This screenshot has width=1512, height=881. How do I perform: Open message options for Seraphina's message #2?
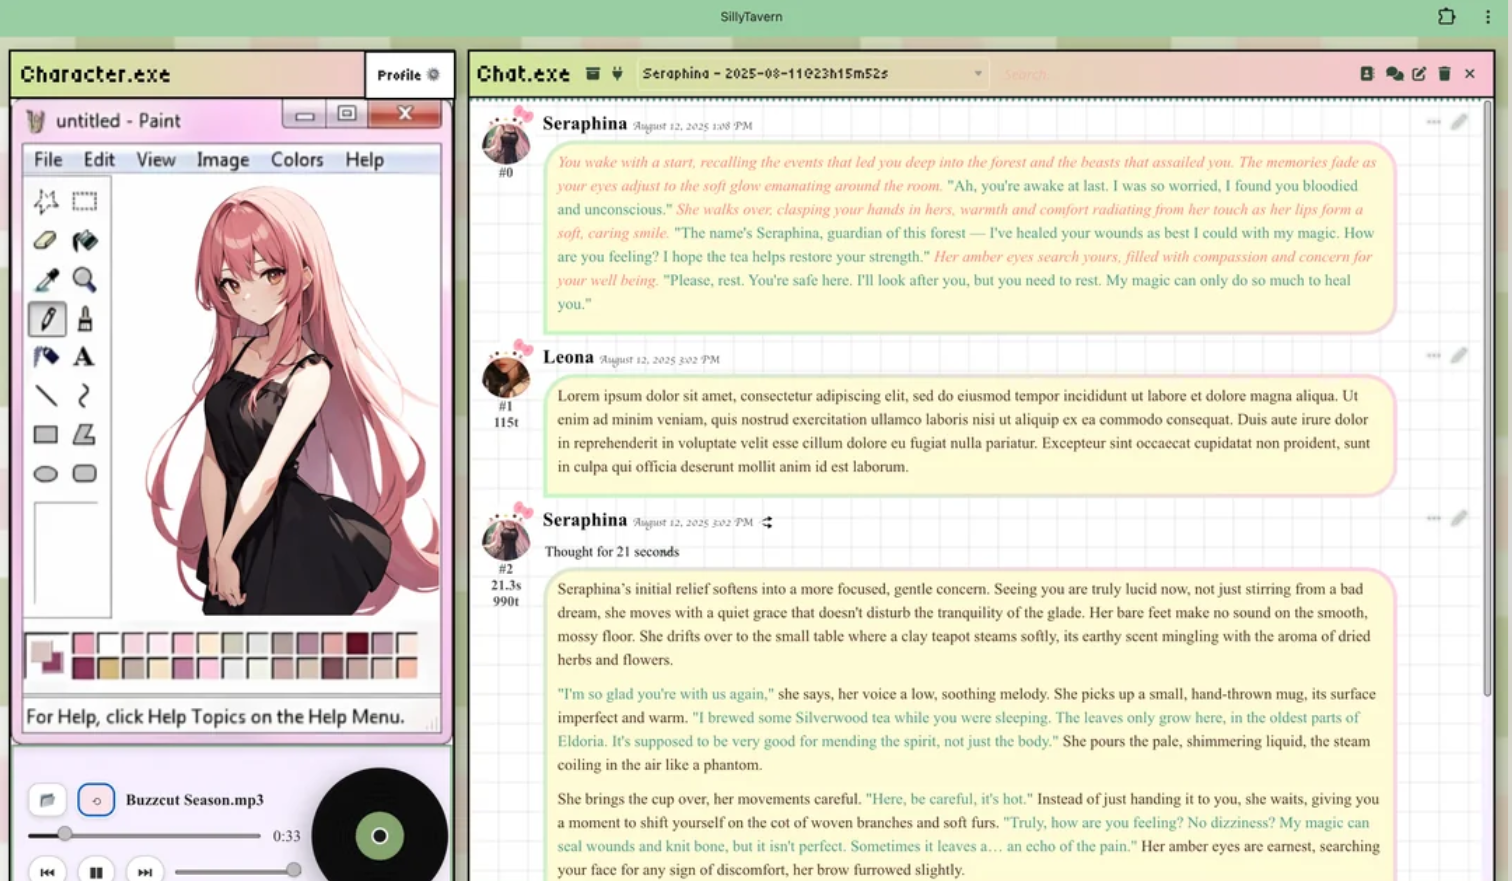tap(1434, 518)
